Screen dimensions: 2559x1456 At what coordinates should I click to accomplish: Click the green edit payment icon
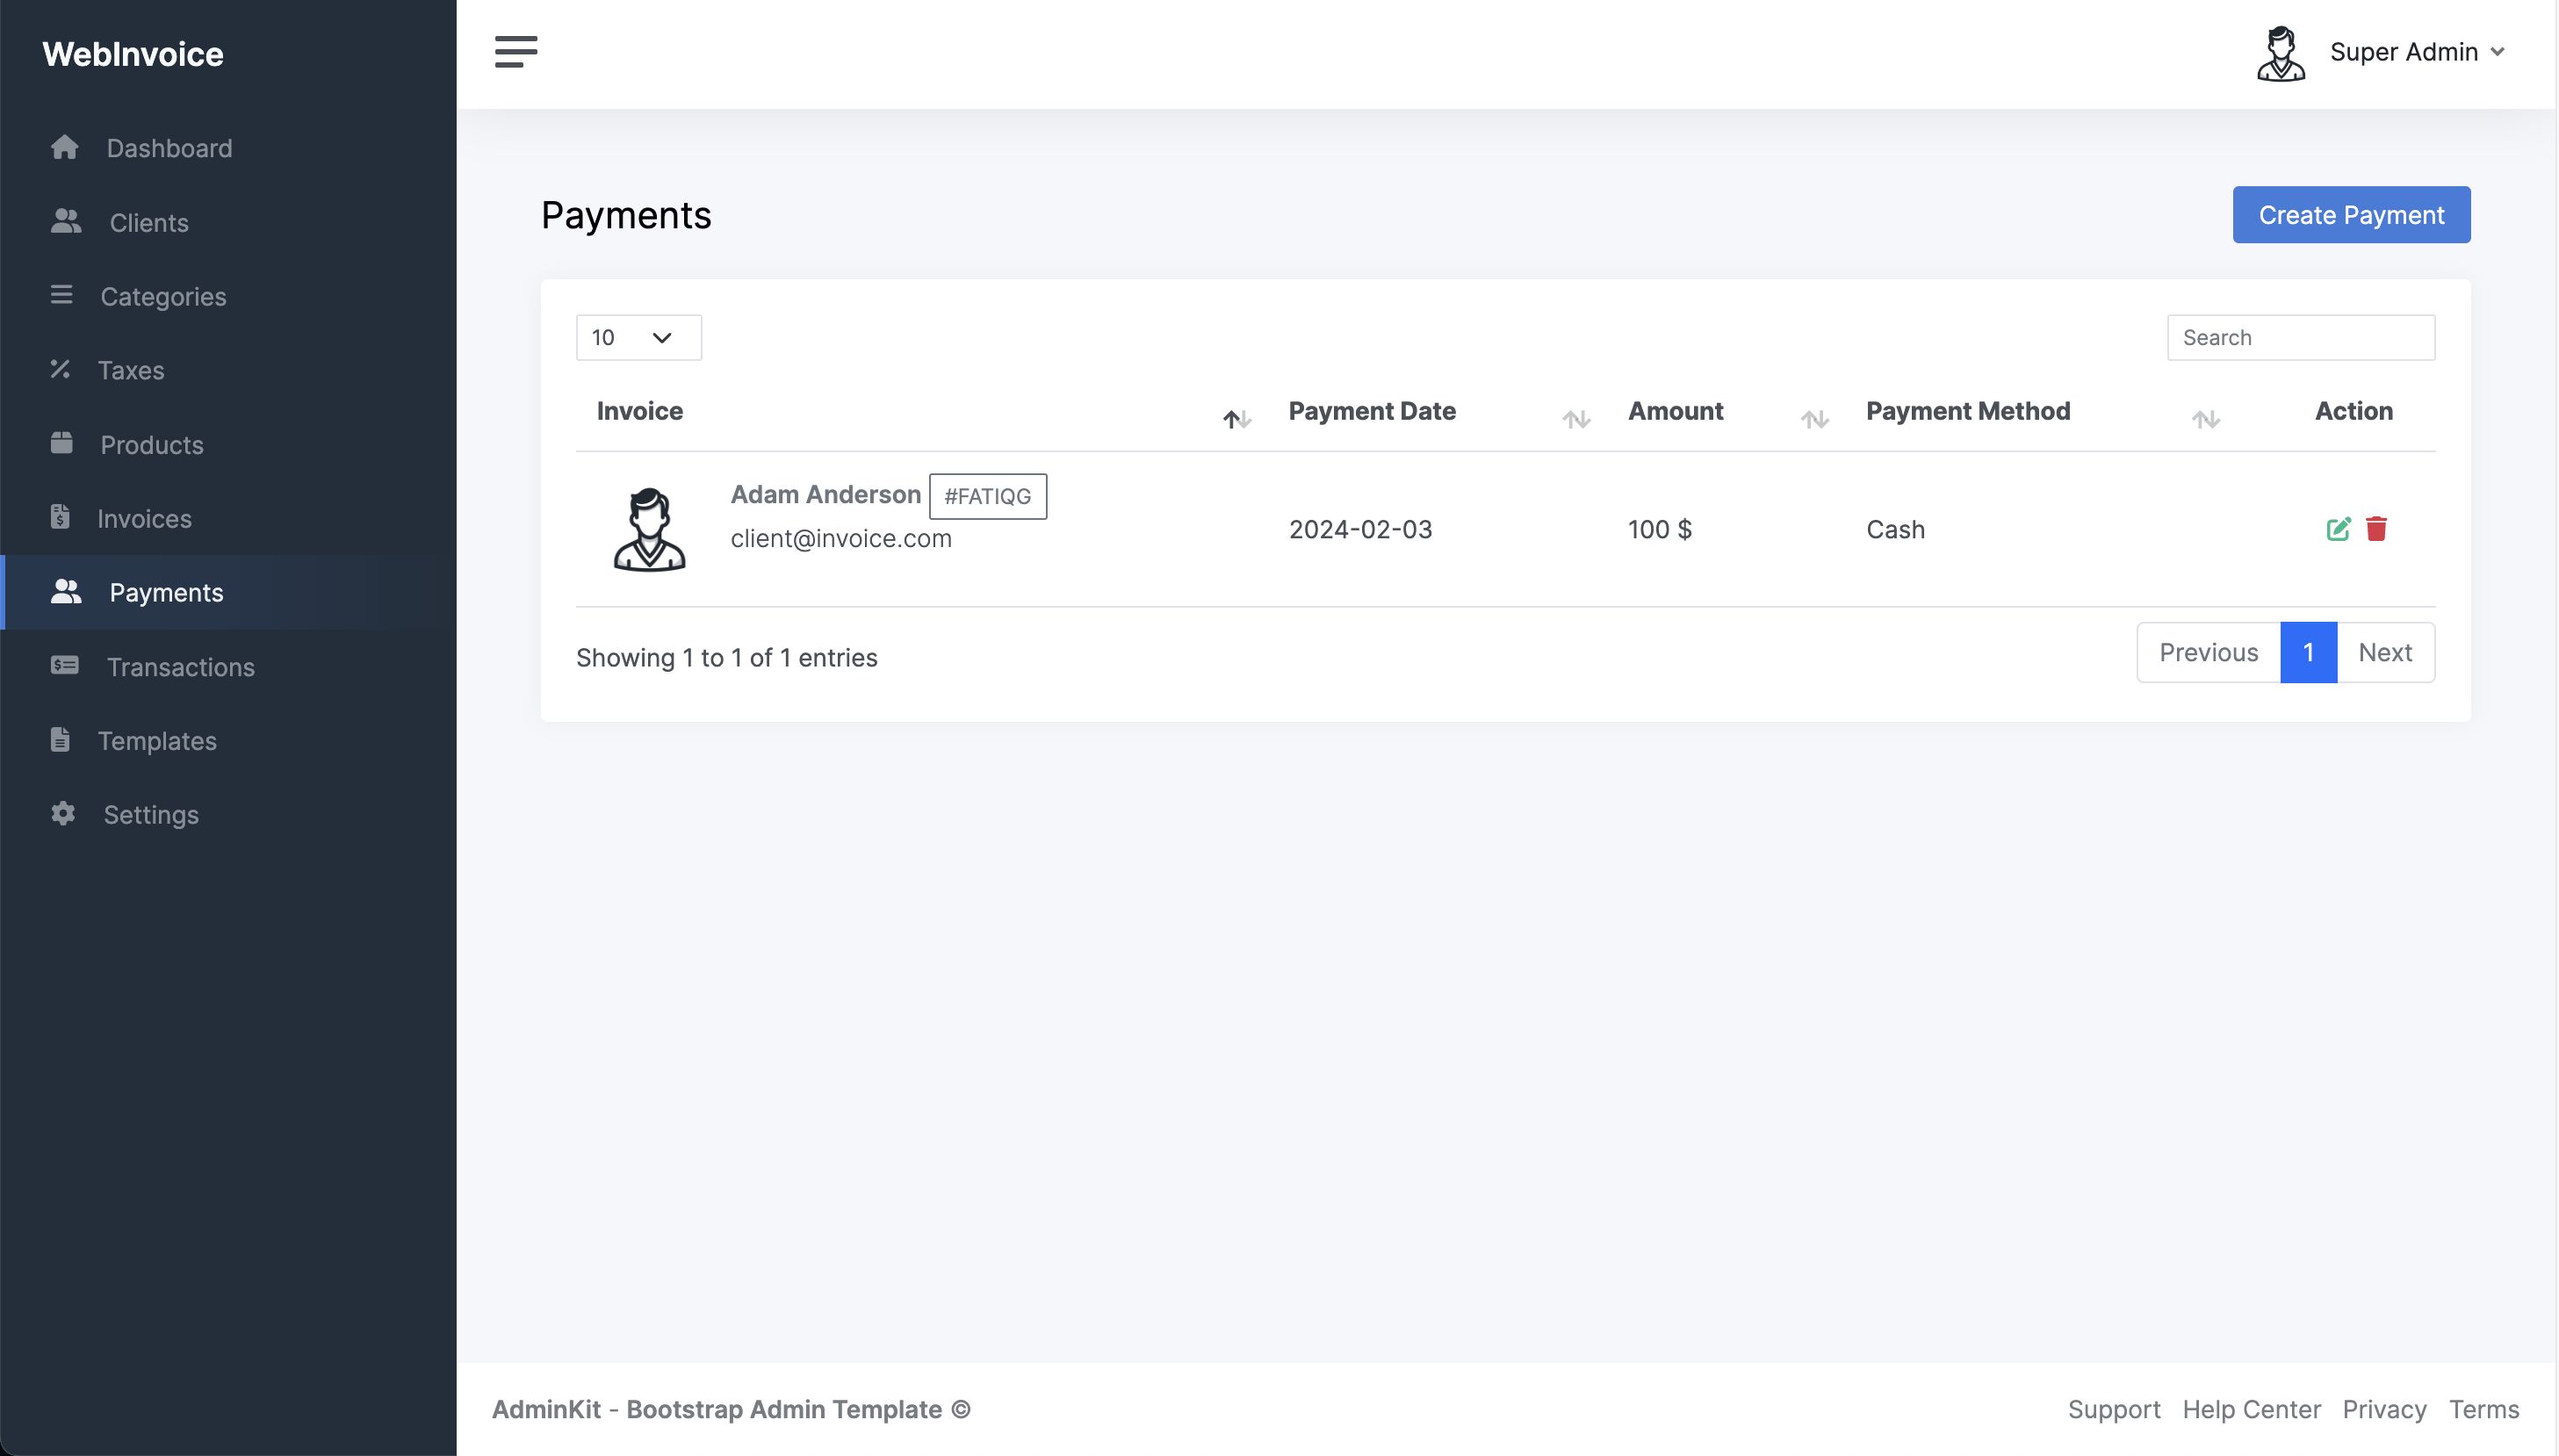pos(2337,529)
